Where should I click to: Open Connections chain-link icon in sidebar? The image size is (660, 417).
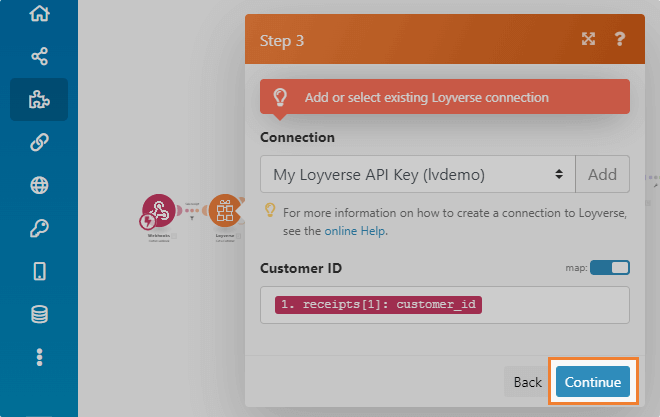coord(39,142)
